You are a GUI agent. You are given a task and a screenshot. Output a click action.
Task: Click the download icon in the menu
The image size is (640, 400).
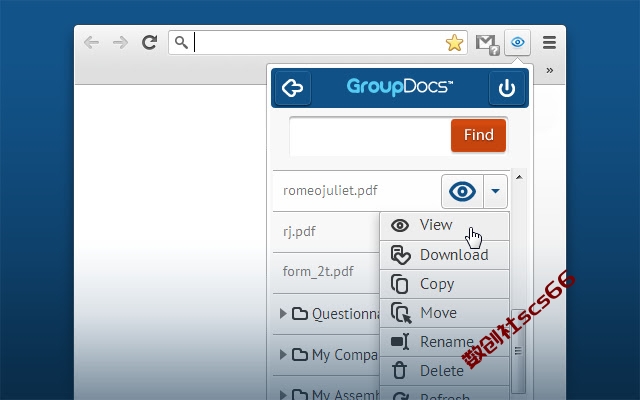point(400,255)
